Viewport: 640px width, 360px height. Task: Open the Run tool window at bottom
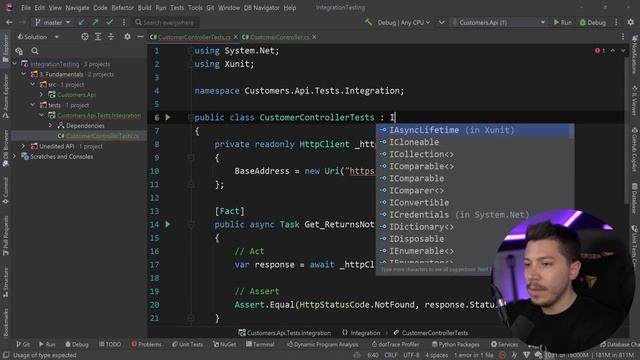point(47,344)
